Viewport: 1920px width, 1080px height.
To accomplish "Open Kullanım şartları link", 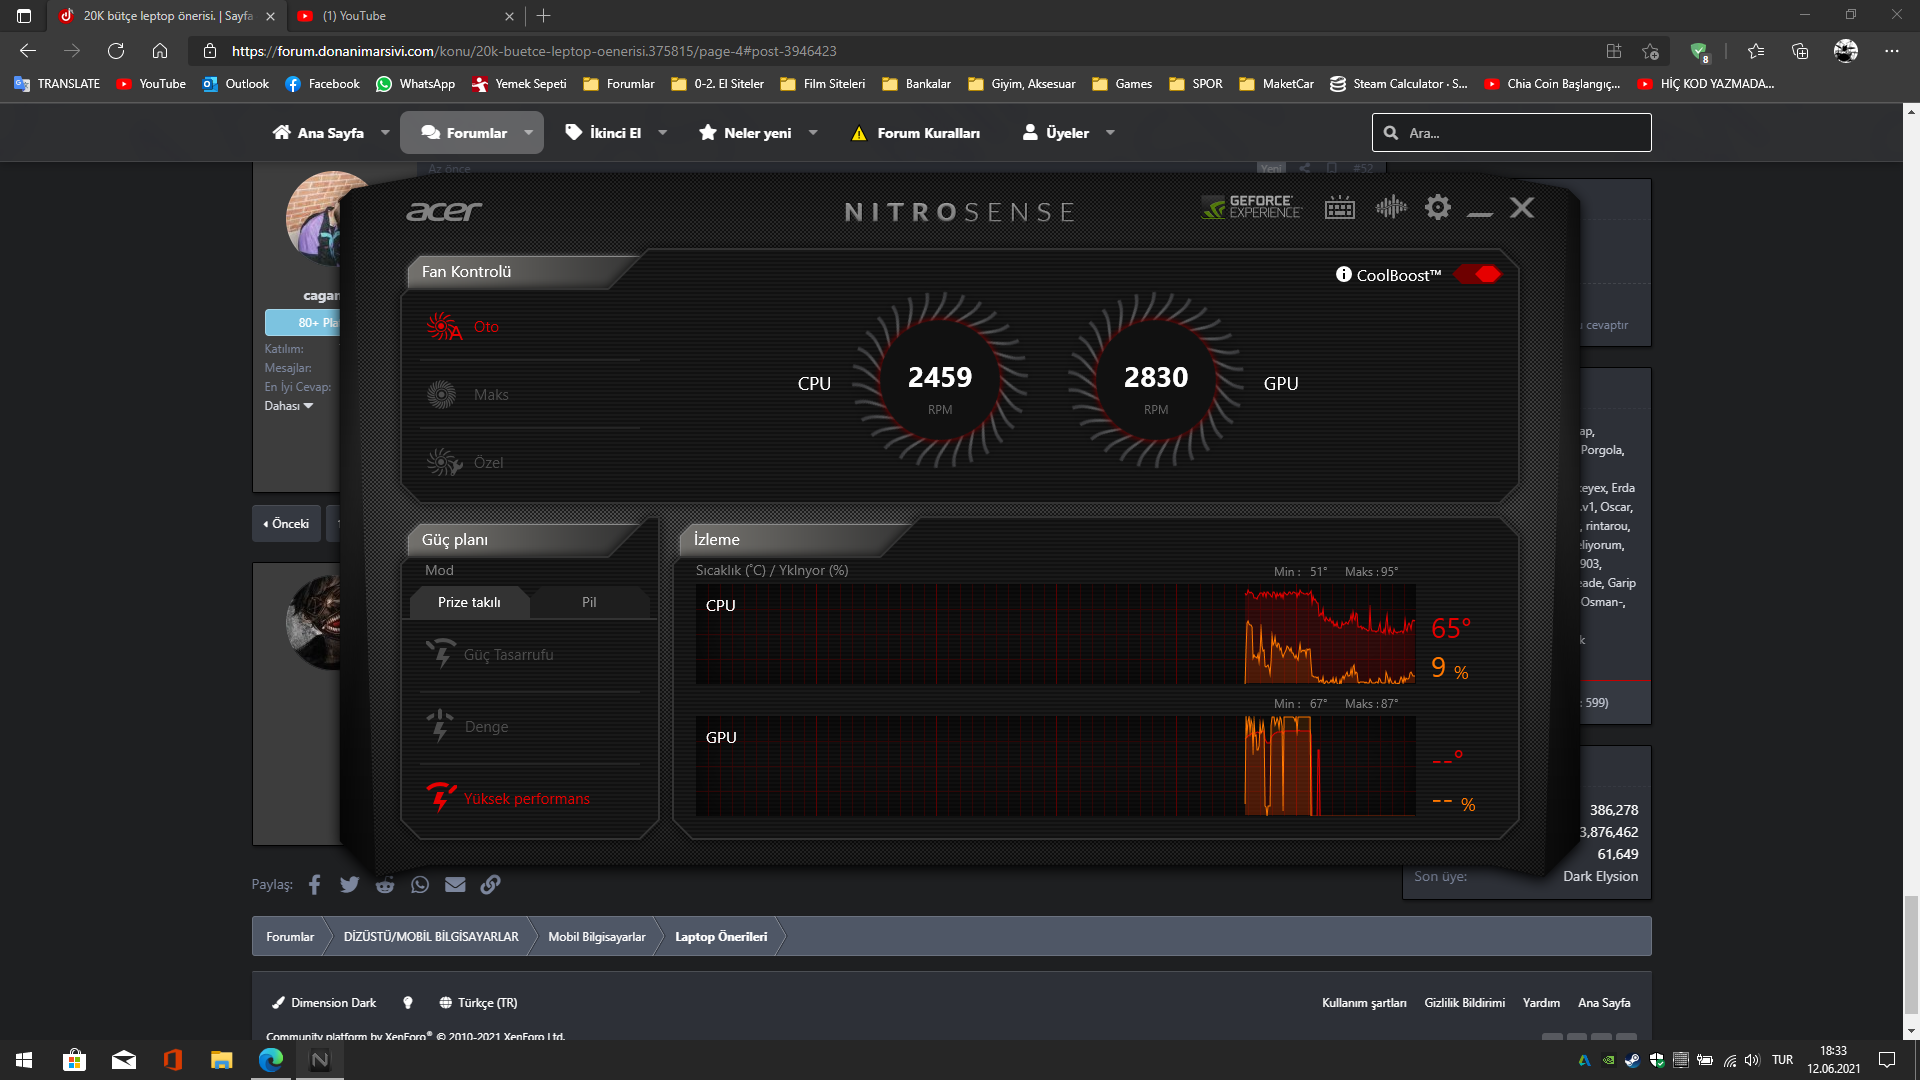I will (1364, 1003).
